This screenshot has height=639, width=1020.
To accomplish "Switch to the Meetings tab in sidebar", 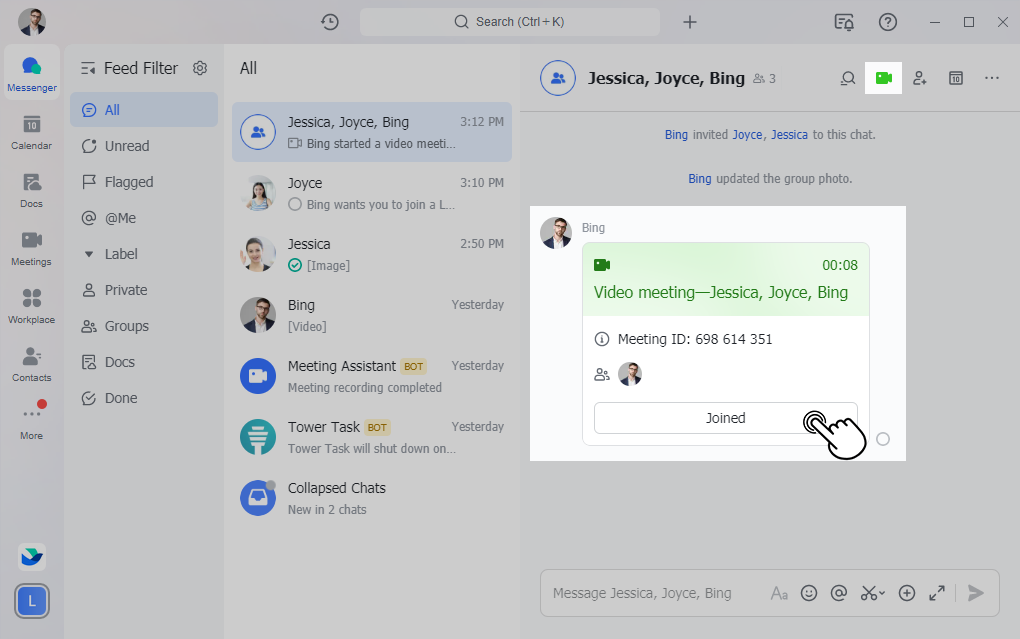I will (32, 248).
